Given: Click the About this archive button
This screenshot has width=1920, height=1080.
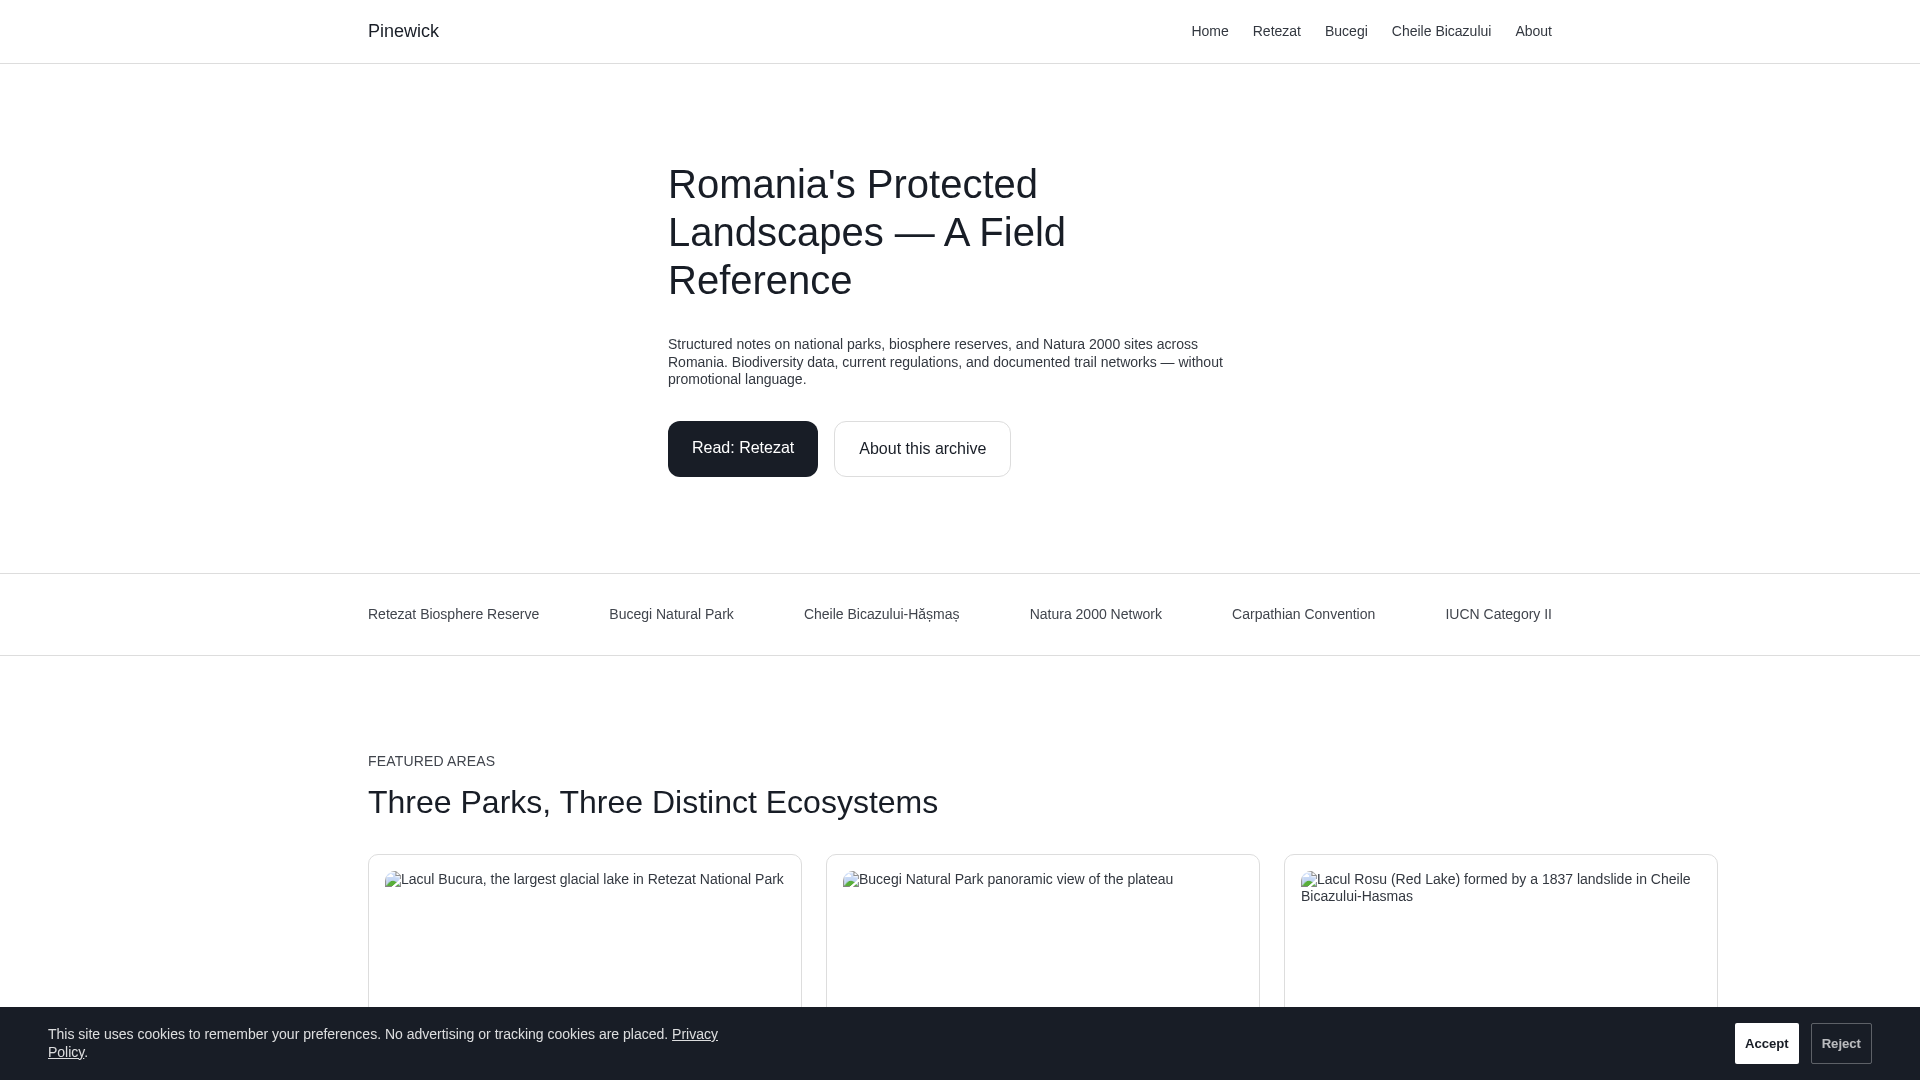Looking at the screenshot, I should [x=922, y=449].
